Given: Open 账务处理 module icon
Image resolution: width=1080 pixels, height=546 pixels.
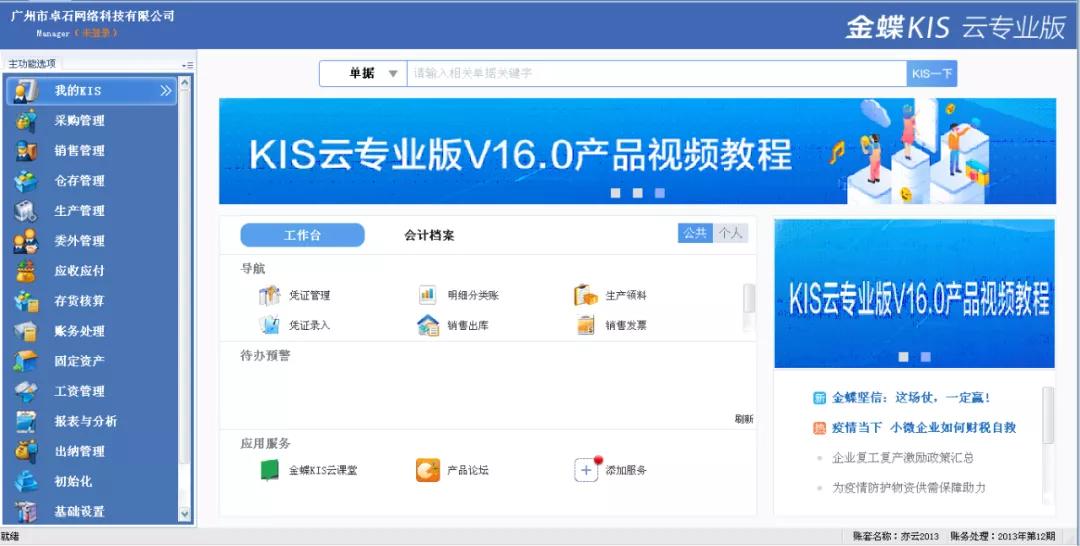Looking at the screenshot, I should [x=26, y=331].
